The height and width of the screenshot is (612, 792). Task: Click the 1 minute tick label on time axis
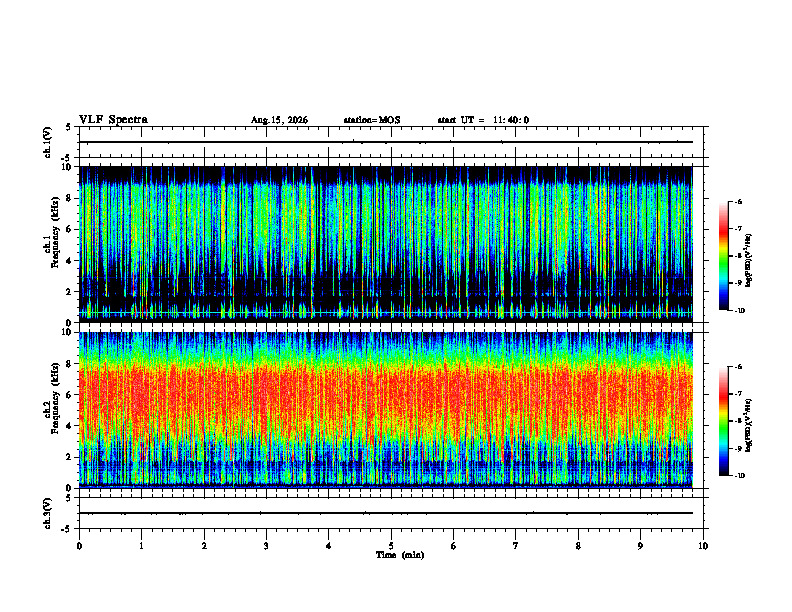click(x=142, y=546)
